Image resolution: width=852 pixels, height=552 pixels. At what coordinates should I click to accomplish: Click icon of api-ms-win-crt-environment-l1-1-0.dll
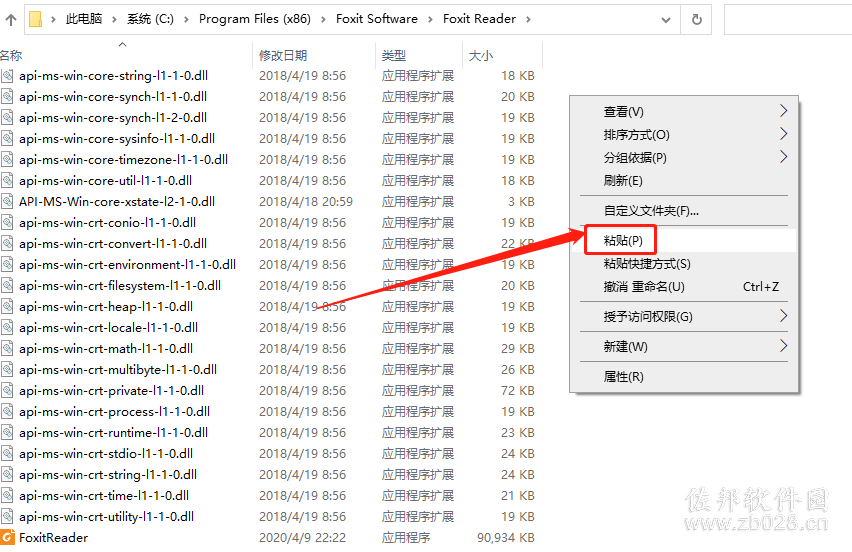pos(7,265)
